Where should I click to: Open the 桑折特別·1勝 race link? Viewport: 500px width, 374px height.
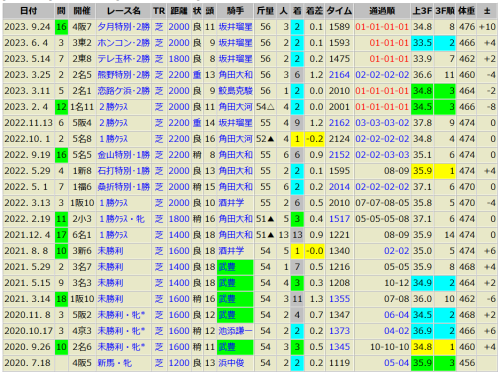click(x=124, y=187)
